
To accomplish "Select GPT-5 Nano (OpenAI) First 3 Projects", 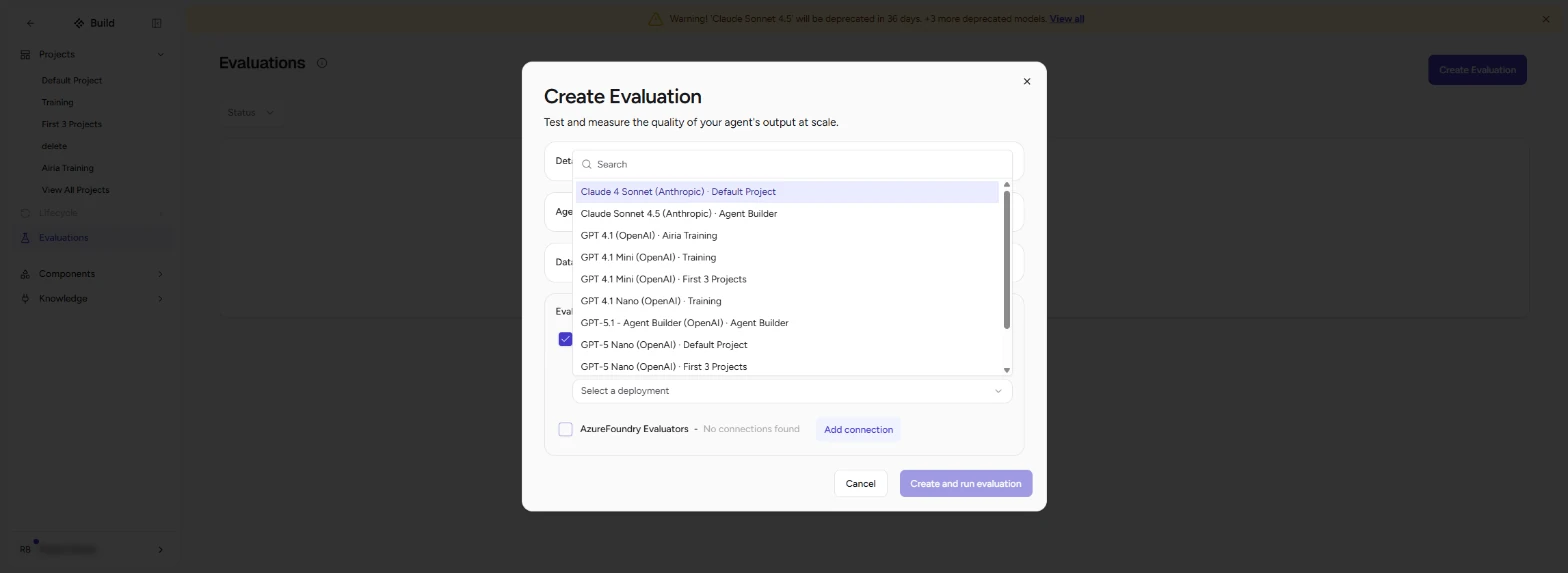I will tap(787, 366).
